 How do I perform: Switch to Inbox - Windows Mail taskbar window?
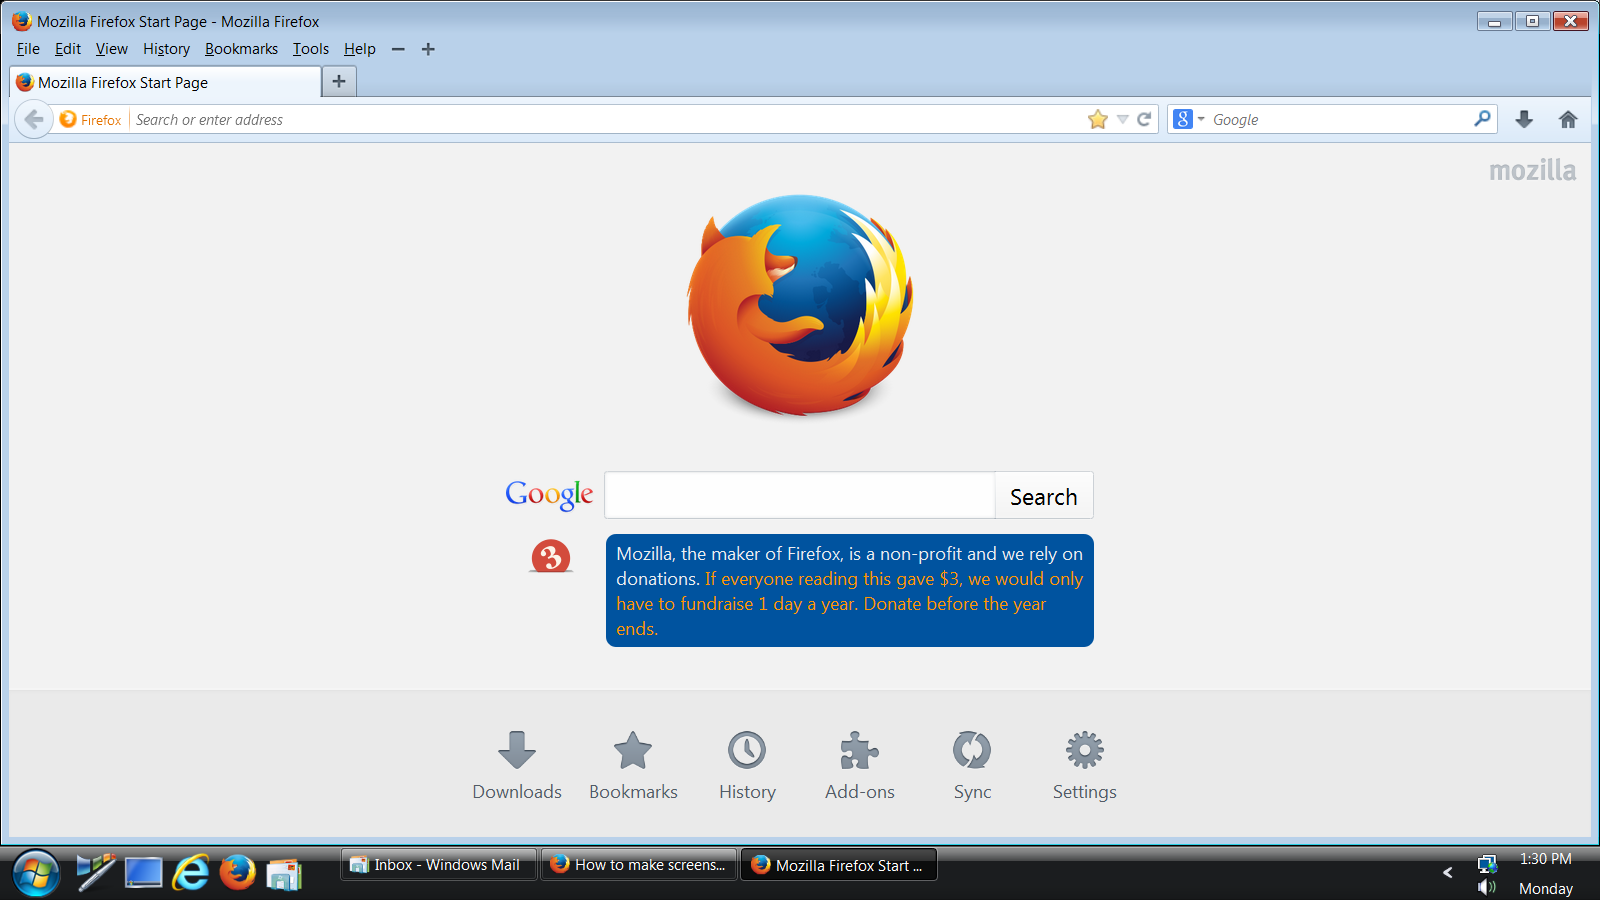coord(439,865)
